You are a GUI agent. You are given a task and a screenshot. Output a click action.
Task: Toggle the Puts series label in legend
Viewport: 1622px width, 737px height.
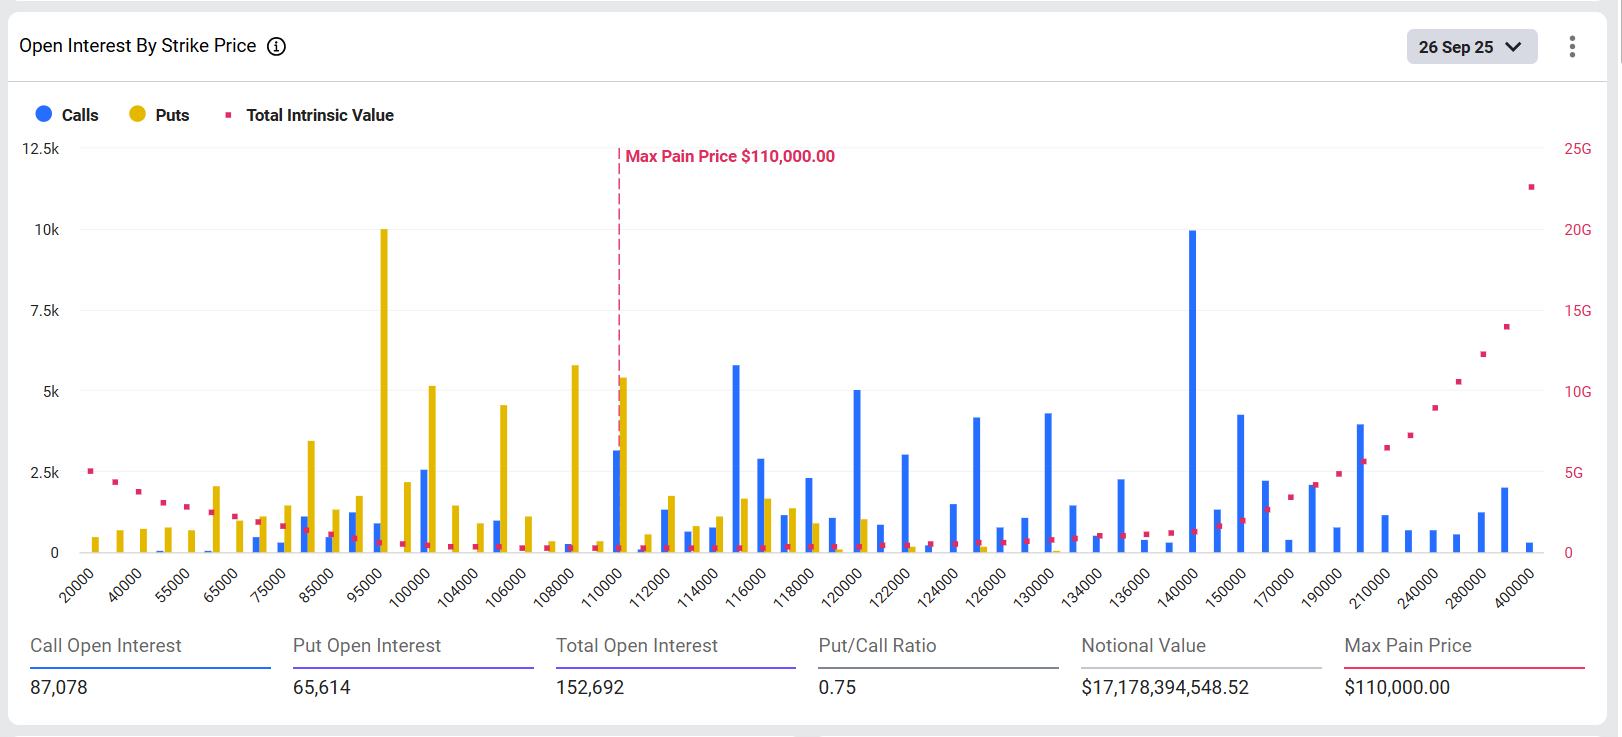pos(172,115)
